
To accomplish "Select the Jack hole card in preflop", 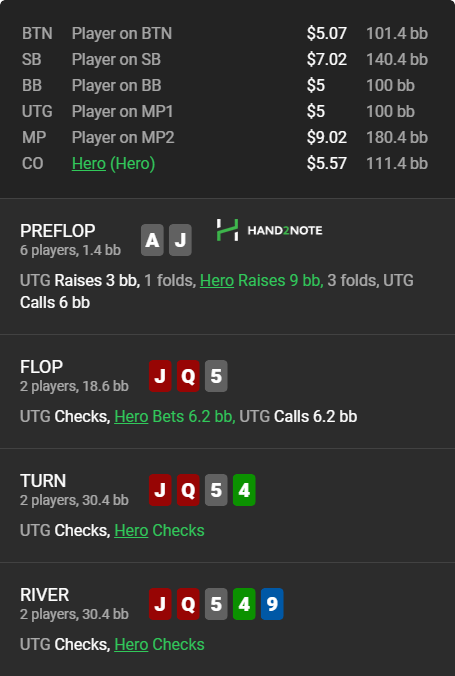I will point(180,240).
